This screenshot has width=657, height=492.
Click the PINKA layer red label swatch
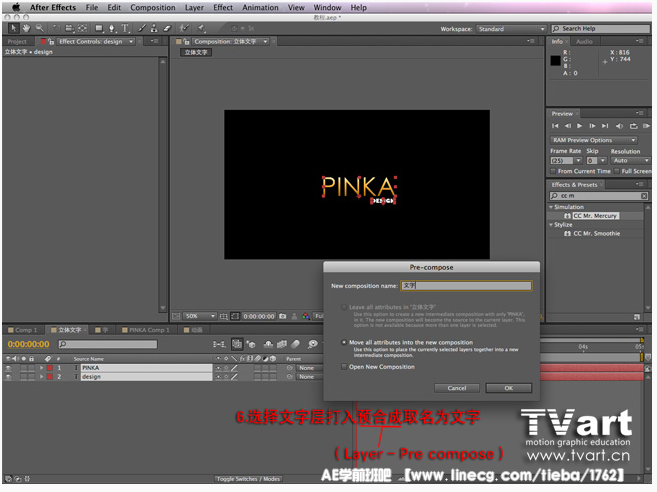point(50,368)
